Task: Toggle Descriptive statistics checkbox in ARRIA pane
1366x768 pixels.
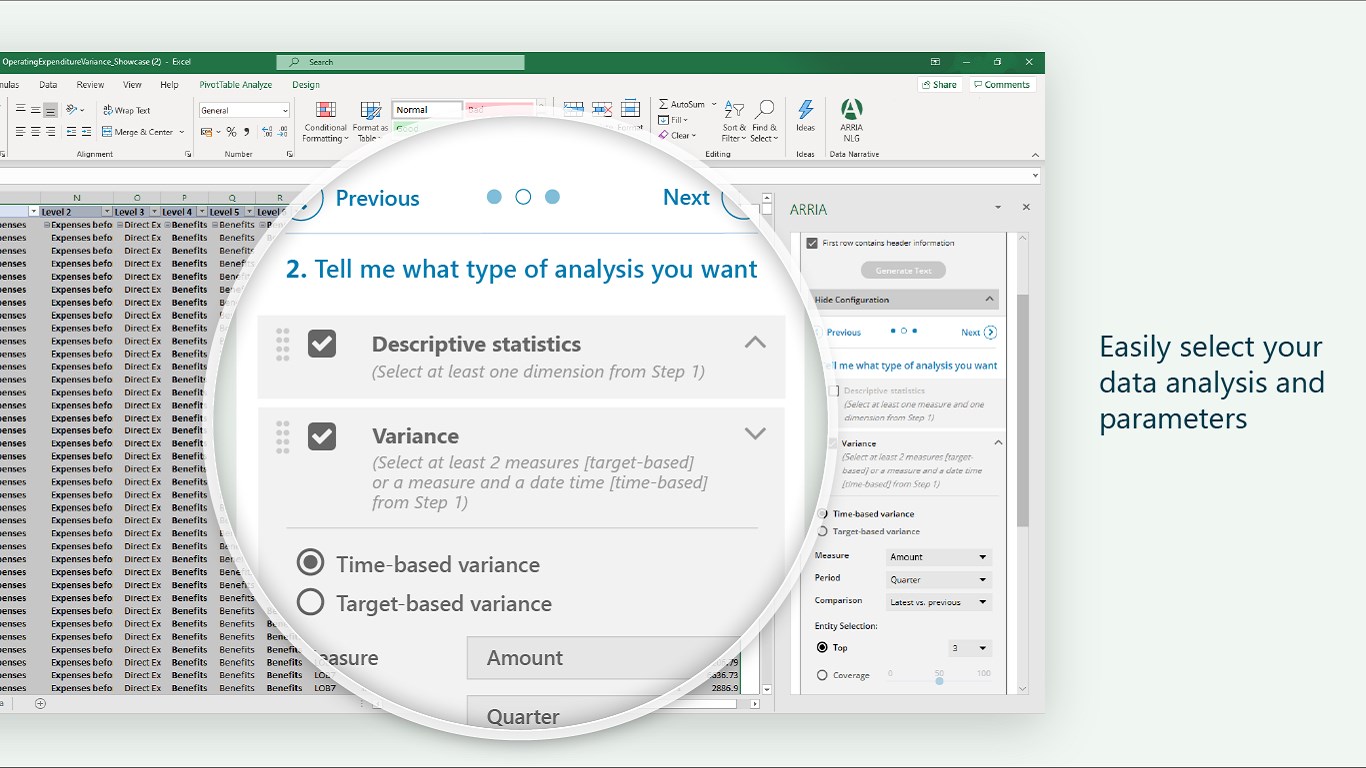Action: (834, 391)
